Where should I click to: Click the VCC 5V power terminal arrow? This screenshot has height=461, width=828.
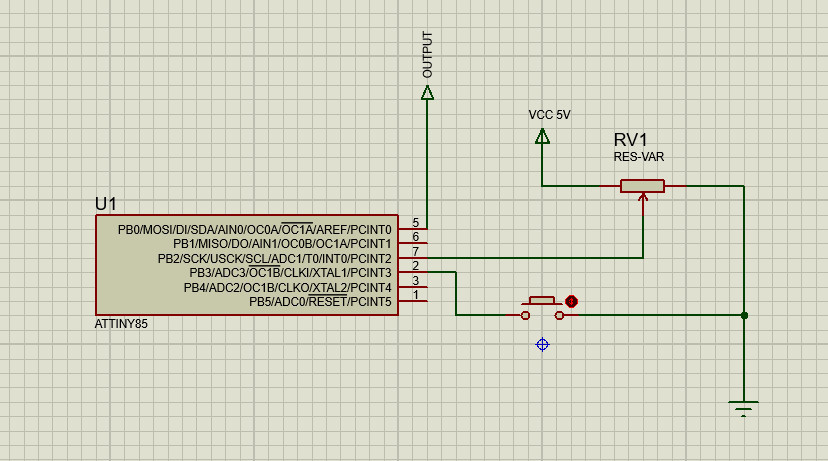[542, 137]
